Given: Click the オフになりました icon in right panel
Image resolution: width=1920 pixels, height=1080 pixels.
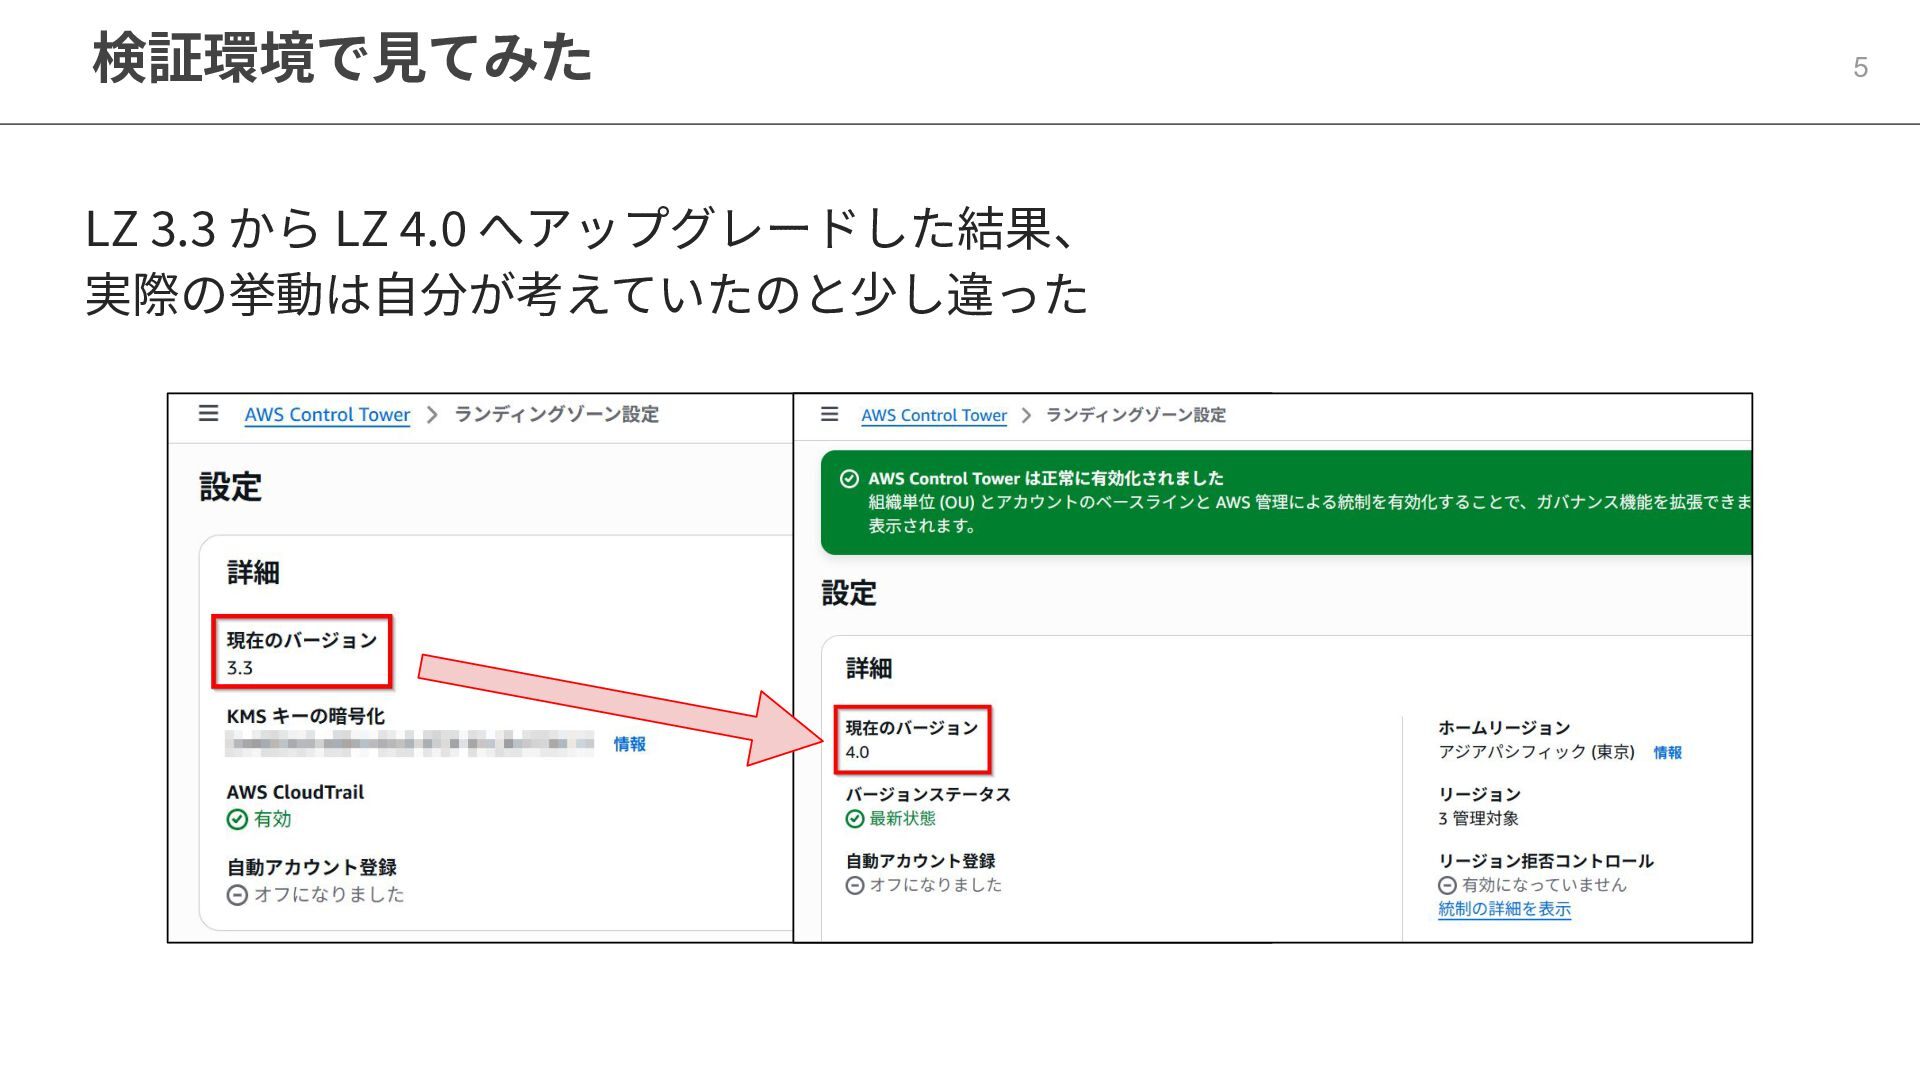Looking at the screenshot, I should (x=855, y=885).
